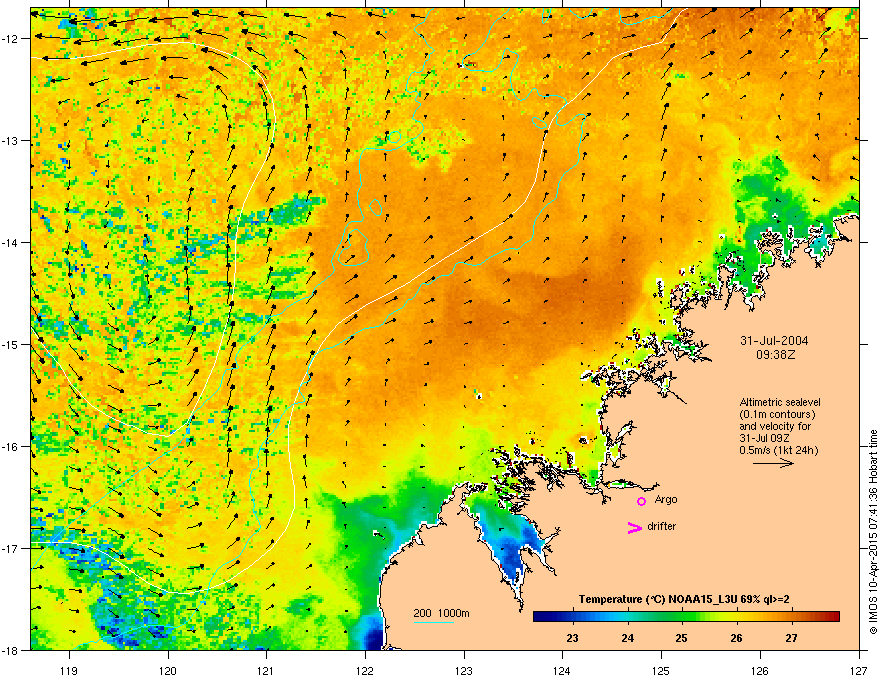Click the date text 31-Jul-2004
This screenshot has height=680, width=880.
pos(774,341)
